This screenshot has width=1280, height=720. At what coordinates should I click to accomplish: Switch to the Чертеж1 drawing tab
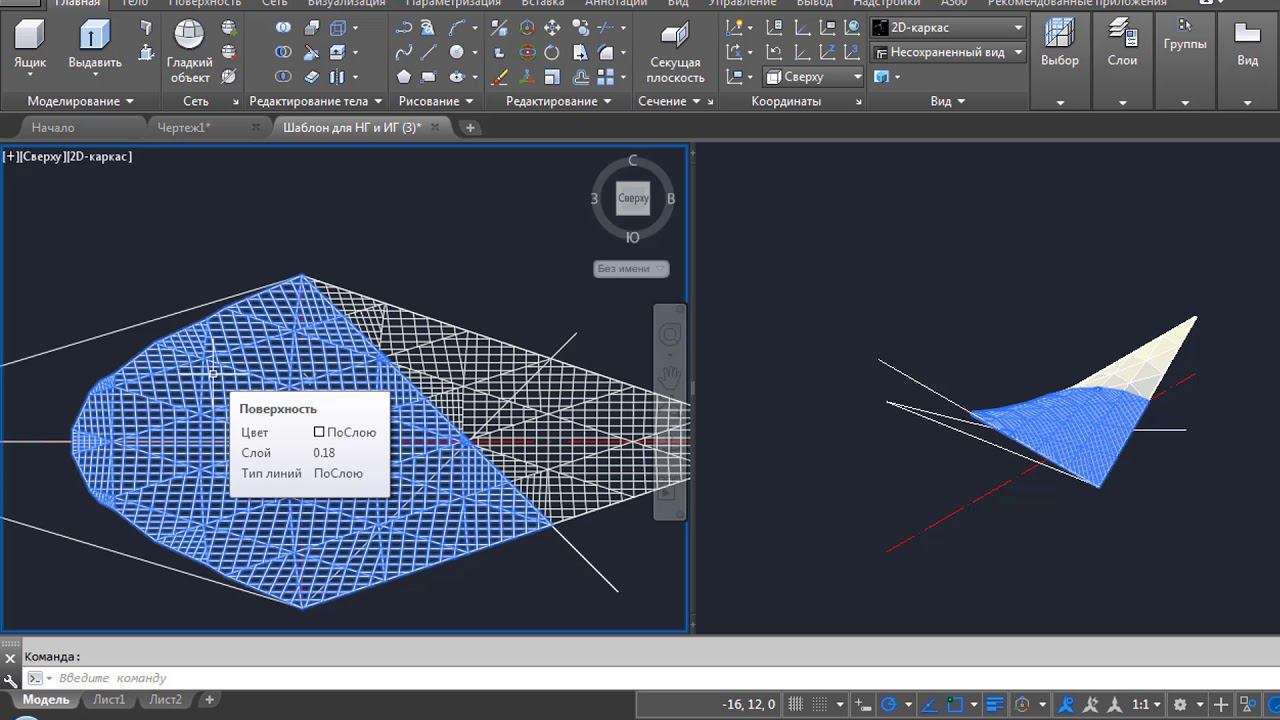(184, 127)
